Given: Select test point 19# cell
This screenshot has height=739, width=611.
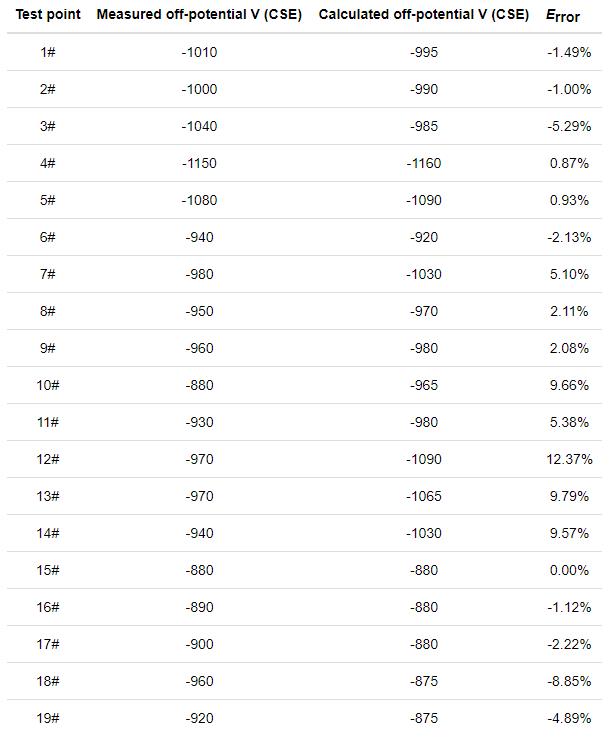Looking at the screenshot, I should 48,718.
